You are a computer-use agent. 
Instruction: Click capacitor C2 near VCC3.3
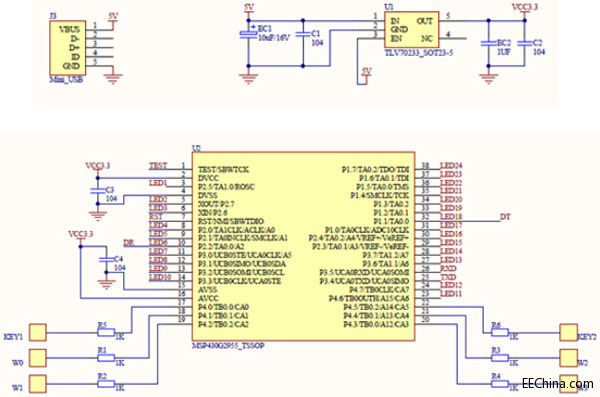525,43
